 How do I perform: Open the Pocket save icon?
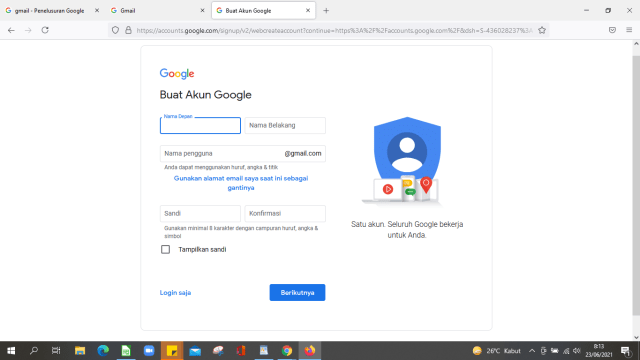pos(612,30)
